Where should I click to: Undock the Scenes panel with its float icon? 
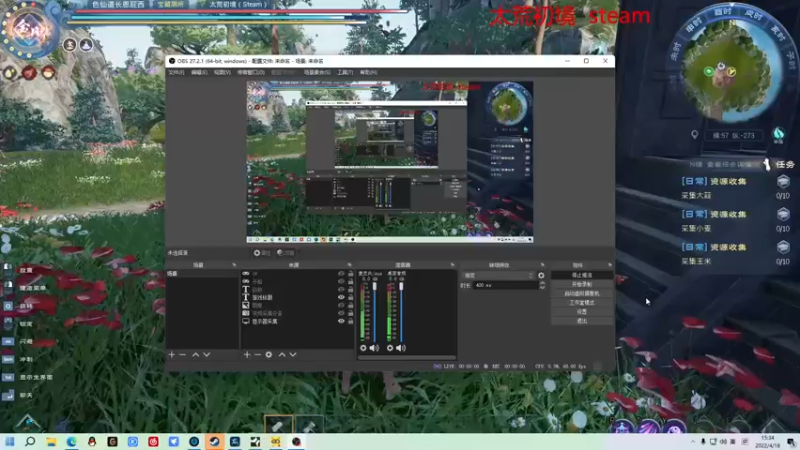tap(234, 265)
